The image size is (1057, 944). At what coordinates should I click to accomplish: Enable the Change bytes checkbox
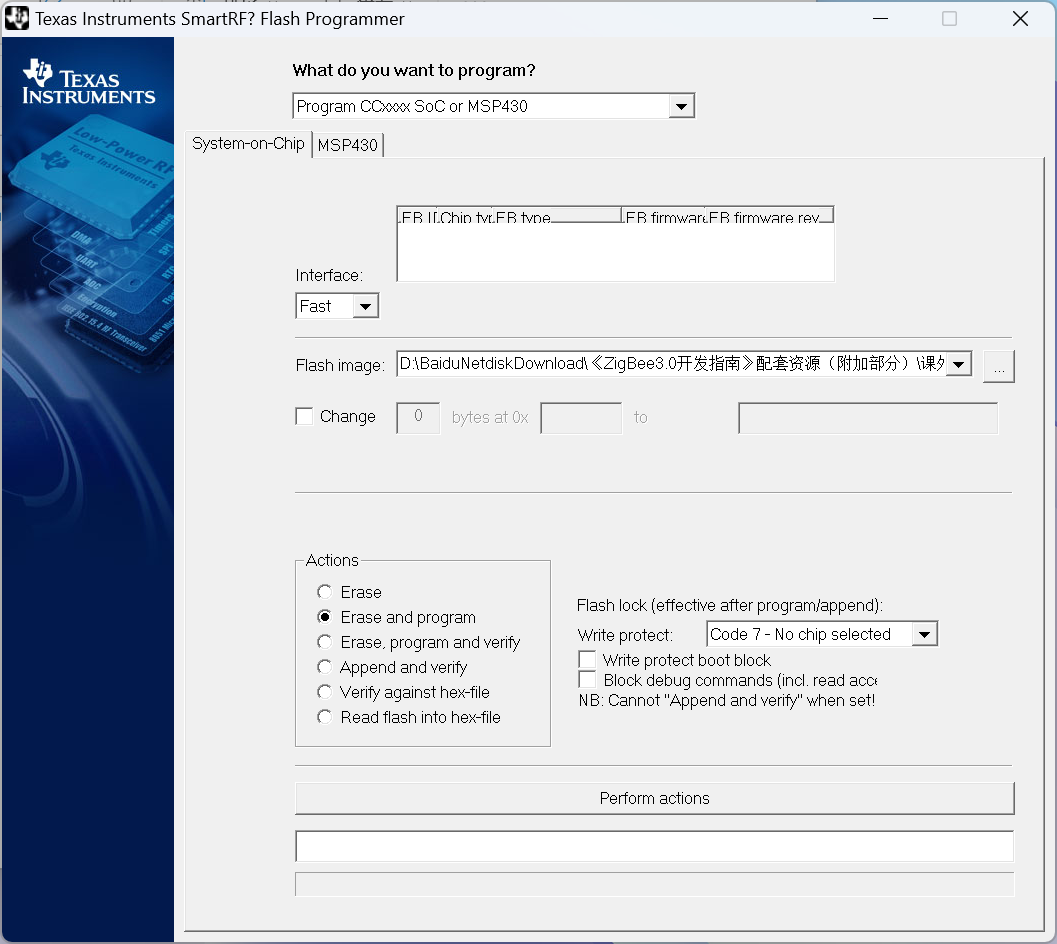tap(305, 416)
